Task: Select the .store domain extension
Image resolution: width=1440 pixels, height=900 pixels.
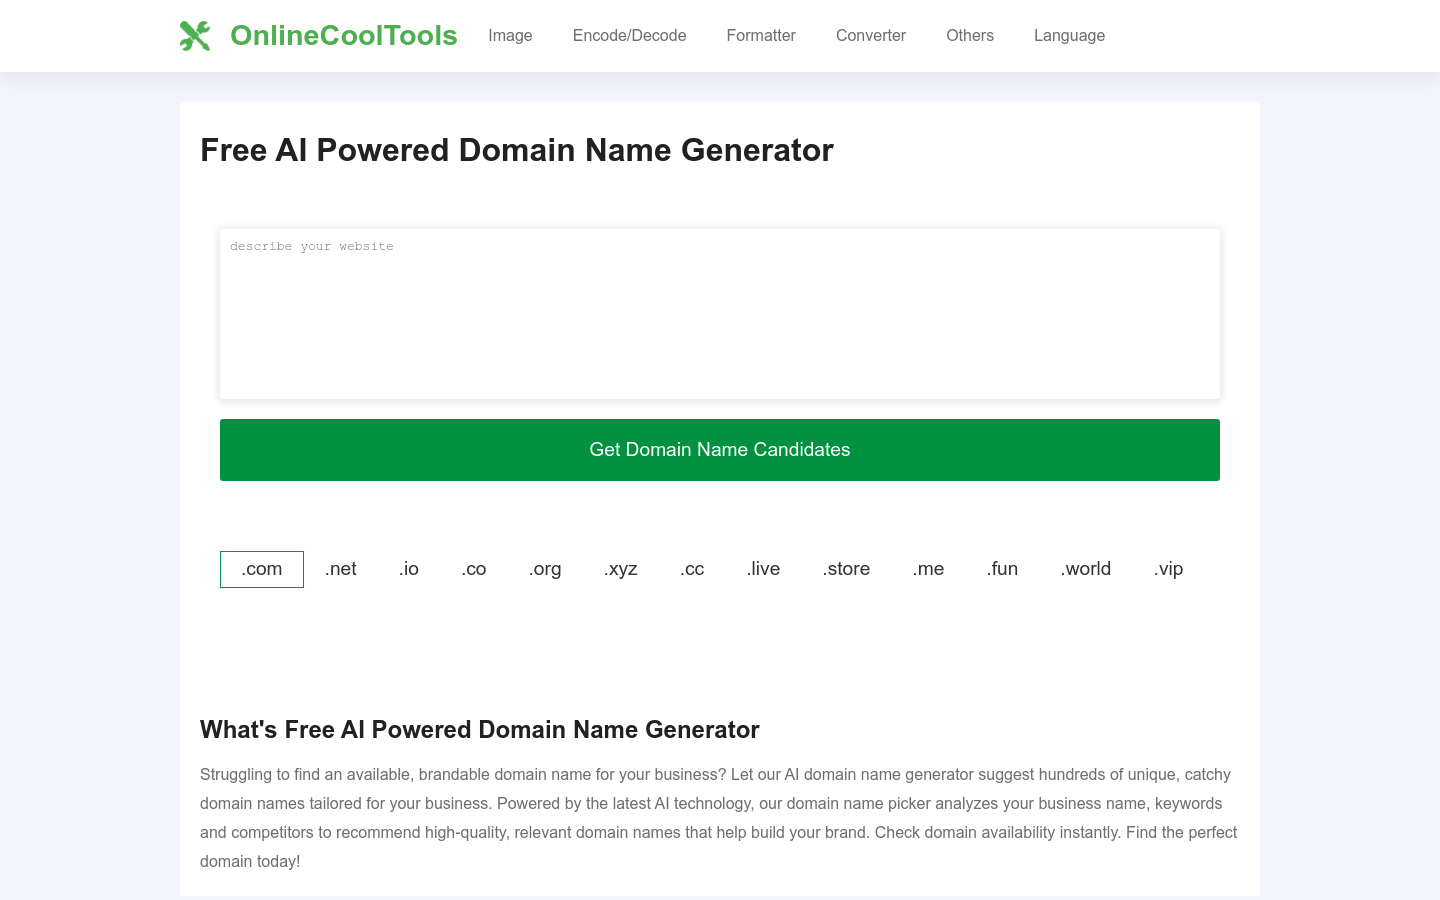Action: click(846, 569)
